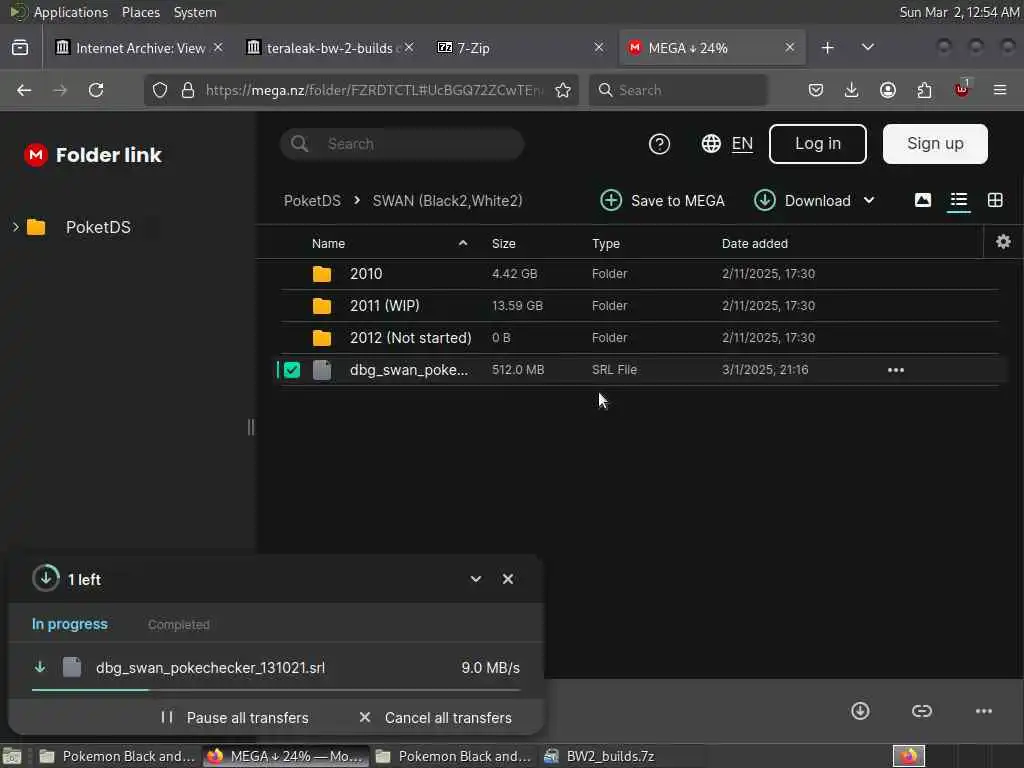The width and height of the screenshot is (1024, 768).
Task: Click the download progress bar
Action: 276,690
